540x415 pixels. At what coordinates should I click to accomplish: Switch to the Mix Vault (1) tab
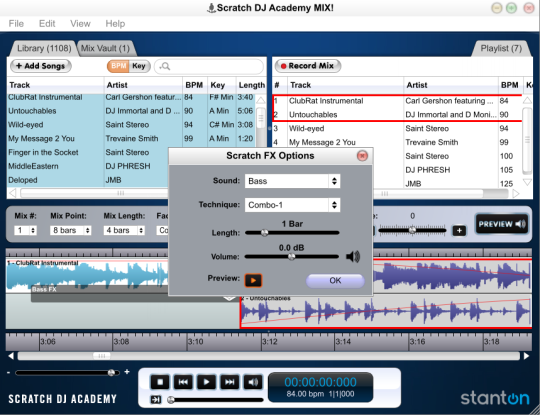[x=105, y=49]
